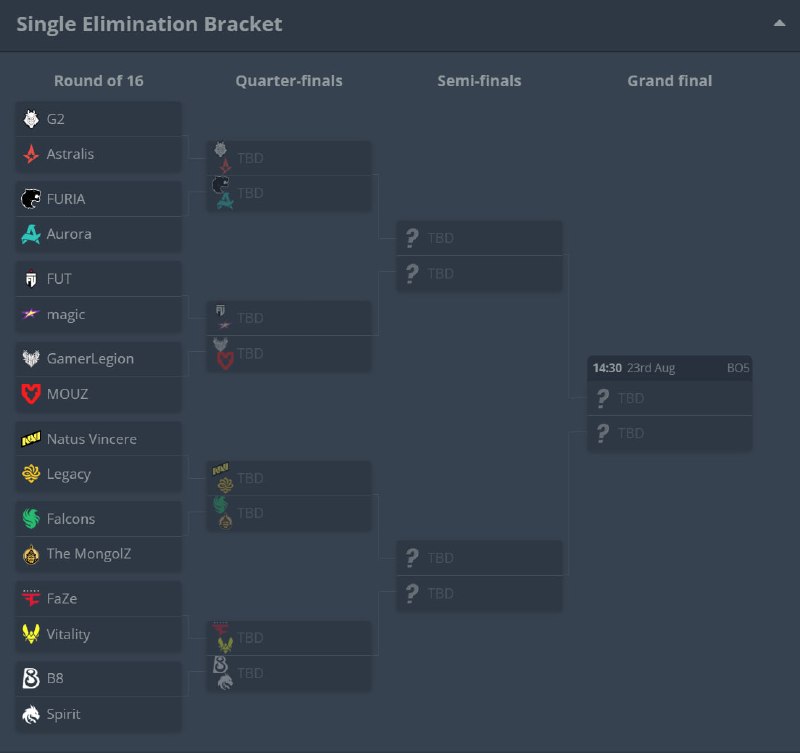The image size is (800, 753).
Task: Click the Aurora teal logo icon
Action: pos(31,234)
